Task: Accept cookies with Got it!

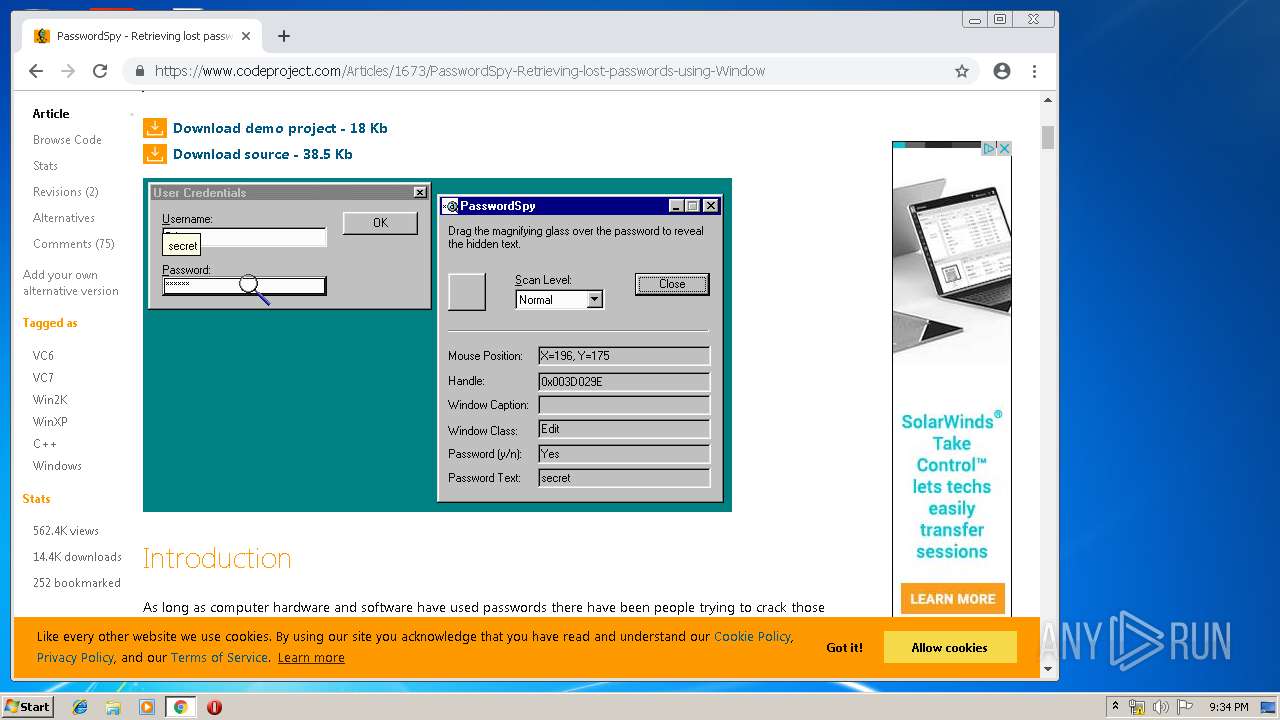Action: point(844,648)
